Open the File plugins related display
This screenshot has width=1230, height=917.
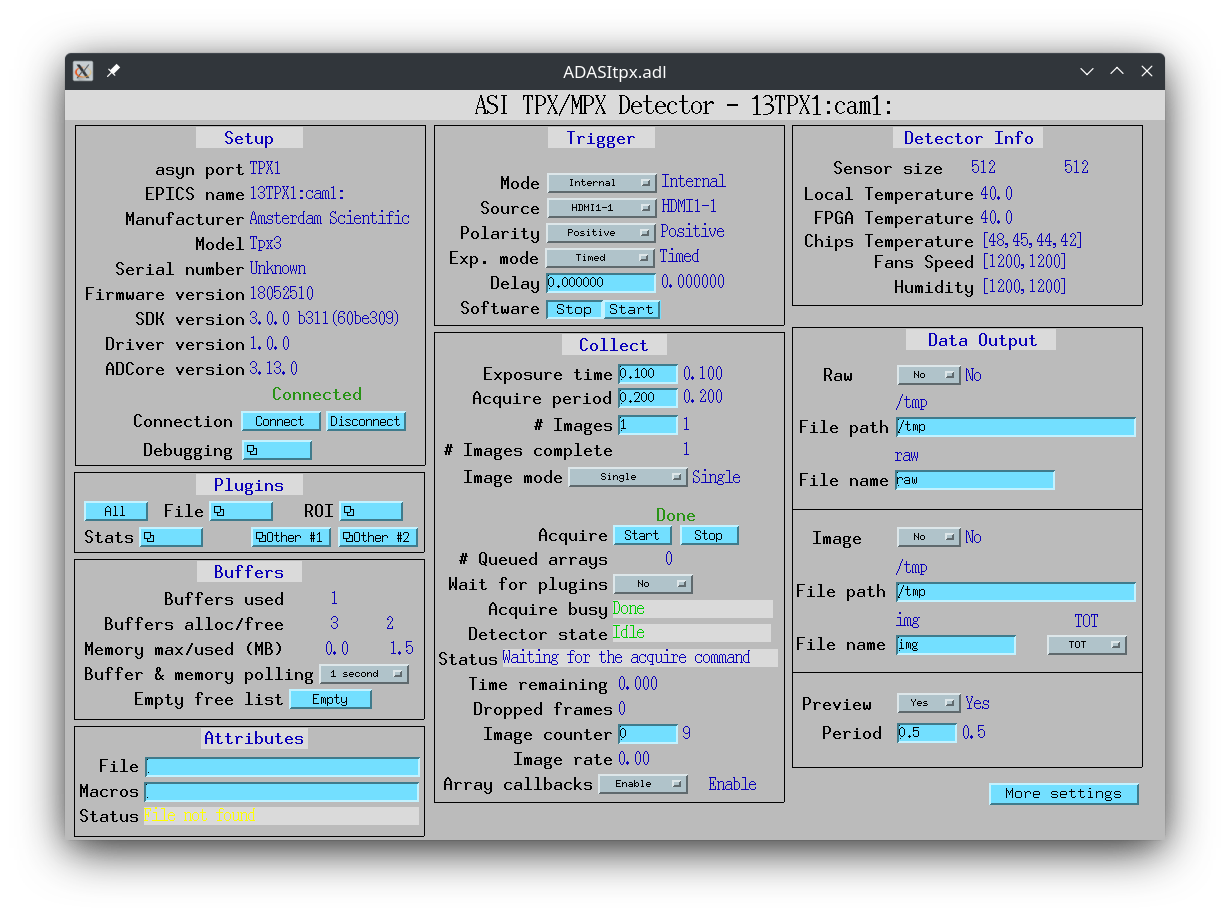tap(241, 511)
